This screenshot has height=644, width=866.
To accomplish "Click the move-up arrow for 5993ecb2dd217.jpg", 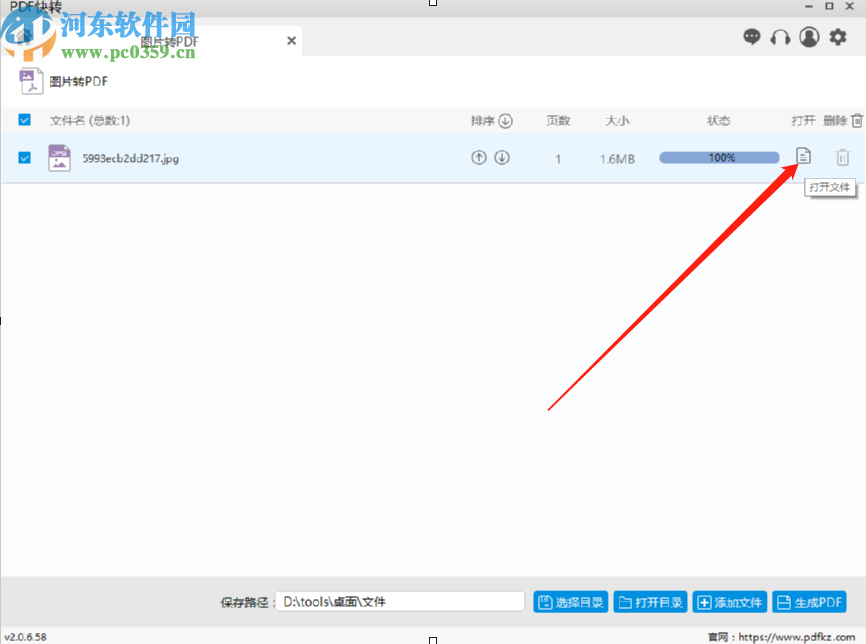I will tap(479, 157).
